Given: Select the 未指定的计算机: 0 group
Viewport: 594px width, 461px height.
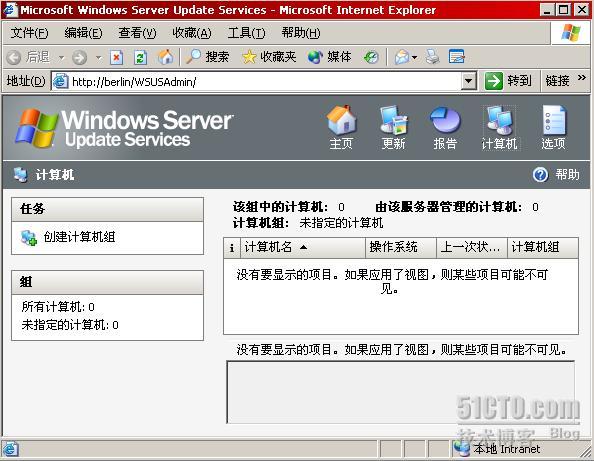Looking at the screenshot, I should point(70,325).
